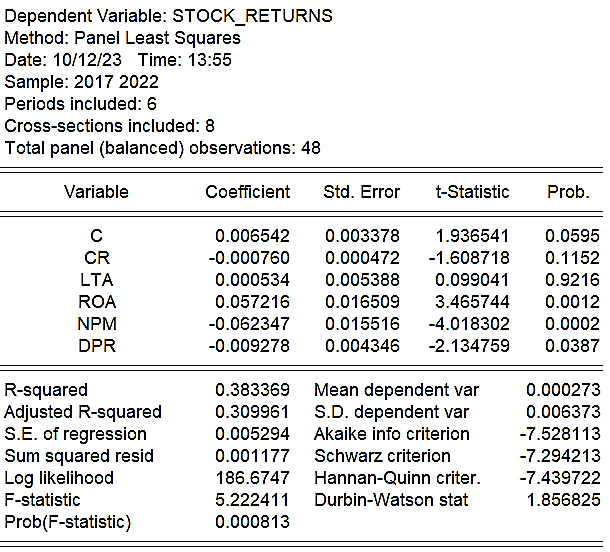
Task: Select the ROA variable row label
Action: (x=97, y=302)
